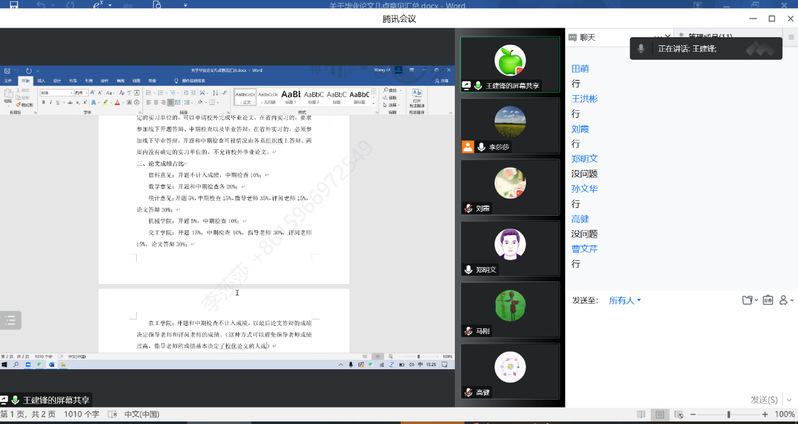This screenshot has width=798, height=424.
Task: Click sender name 田萌 in chat
Action: click(580, 68)
